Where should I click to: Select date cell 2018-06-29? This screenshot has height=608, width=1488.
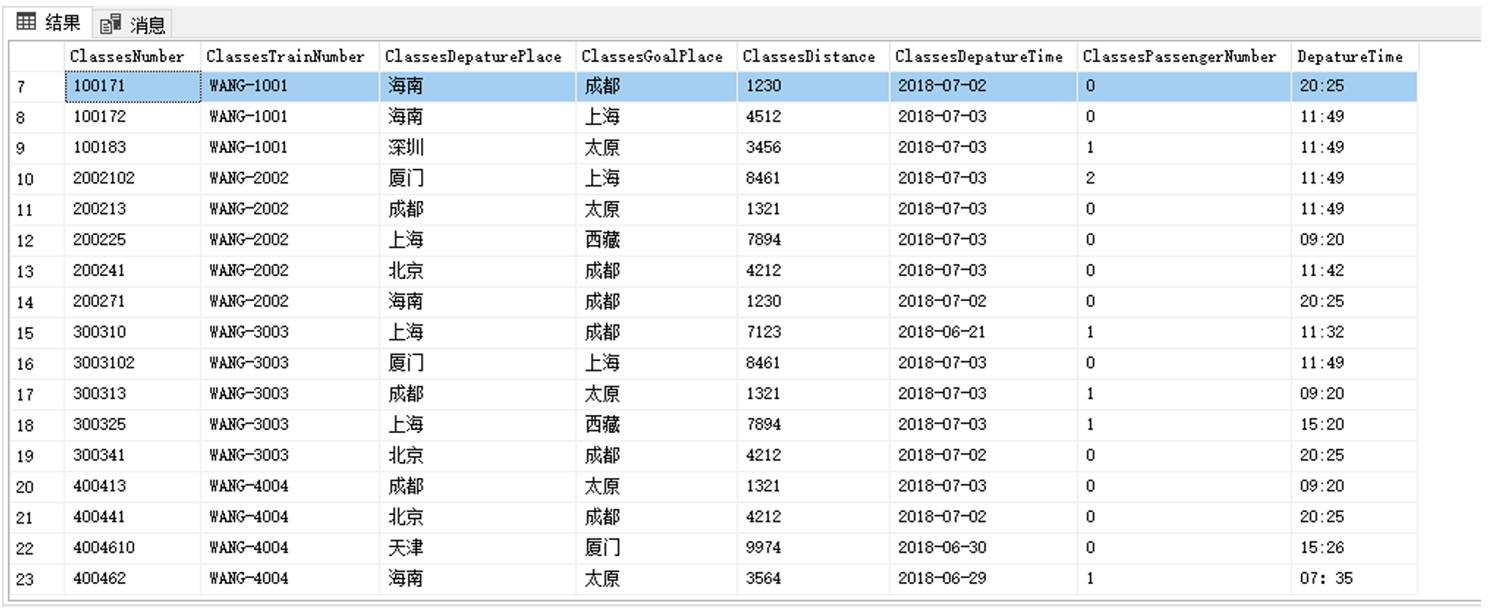[x=984, y=579]
